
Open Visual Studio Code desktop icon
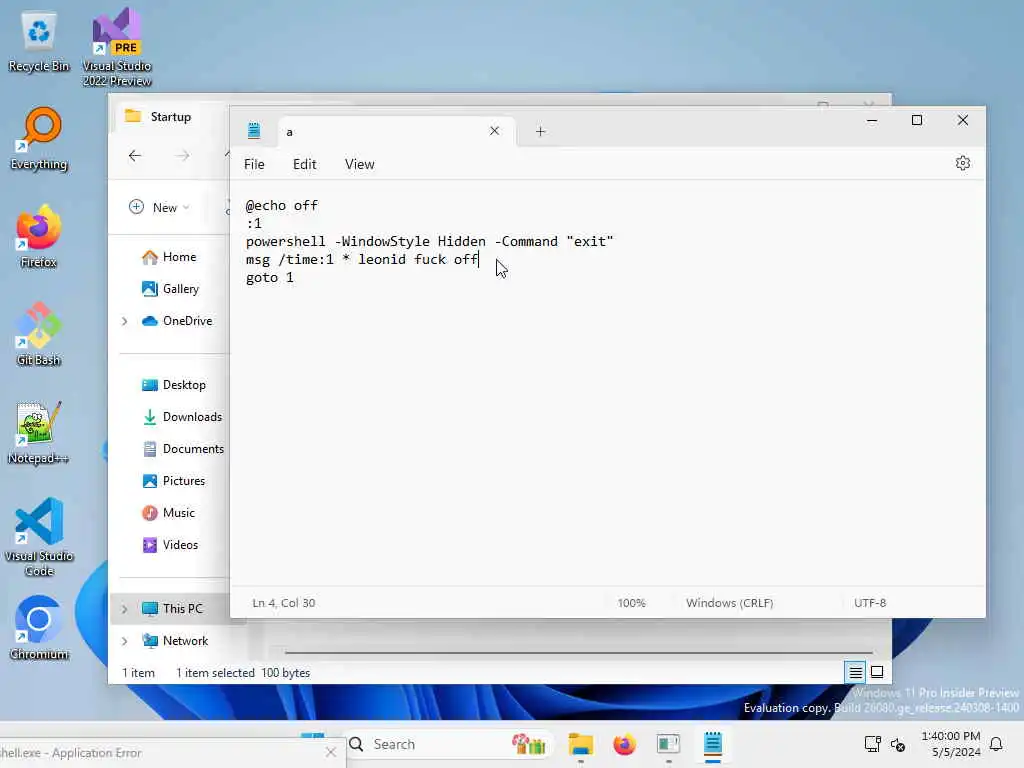(x=39, y=537)
